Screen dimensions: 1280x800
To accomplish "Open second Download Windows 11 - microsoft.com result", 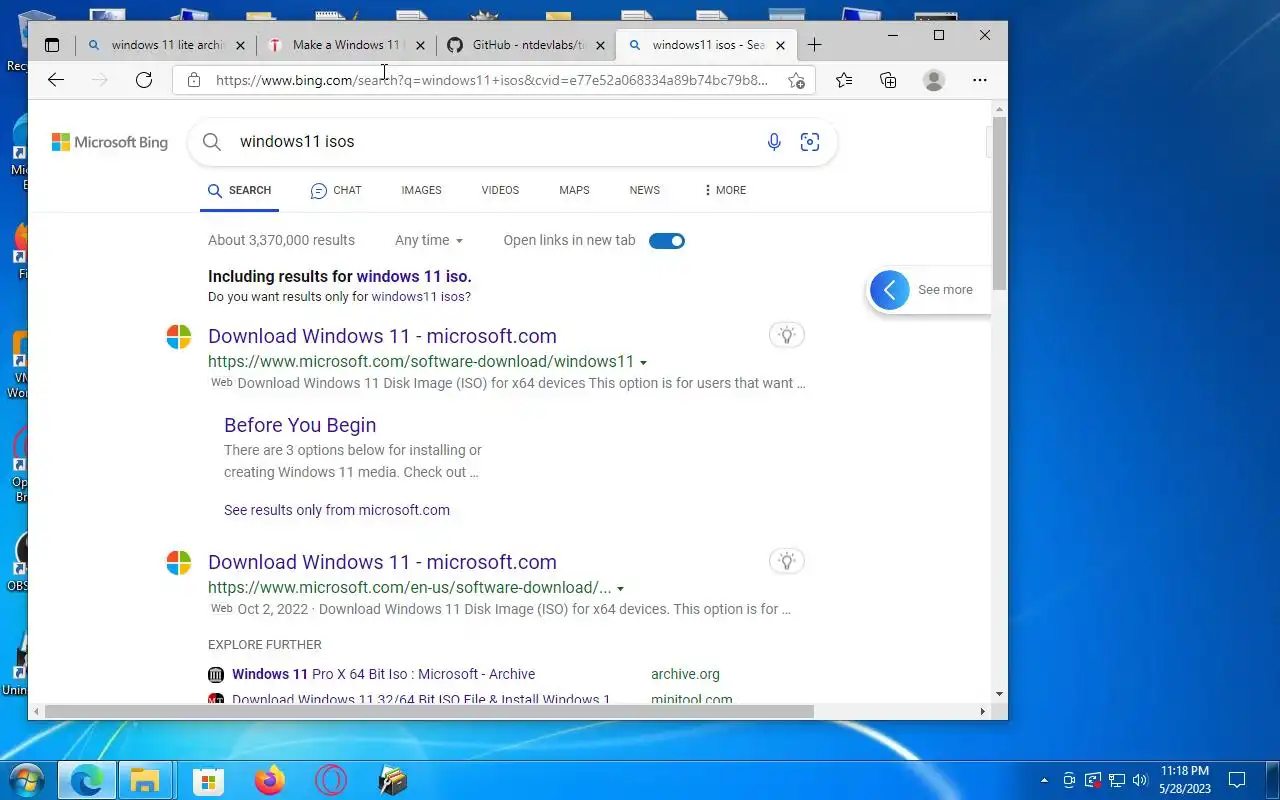I will pyautogui.click(x=382, y=562).
